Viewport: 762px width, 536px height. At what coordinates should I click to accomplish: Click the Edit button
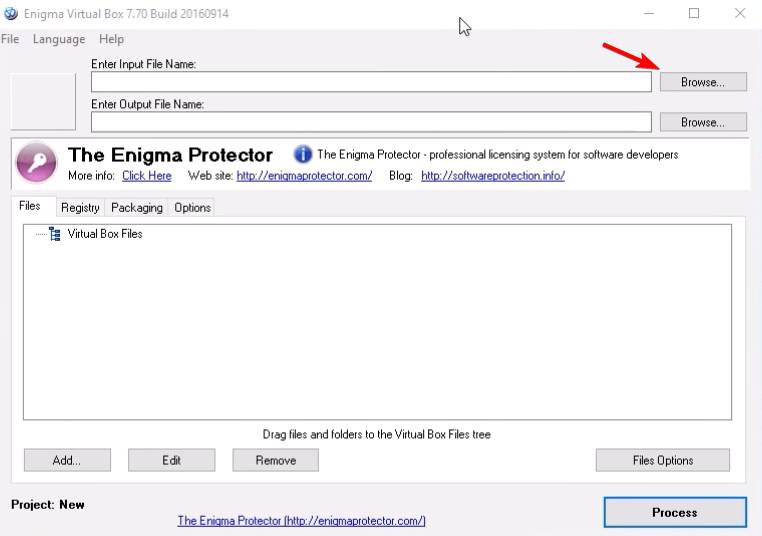click(172, 460)
